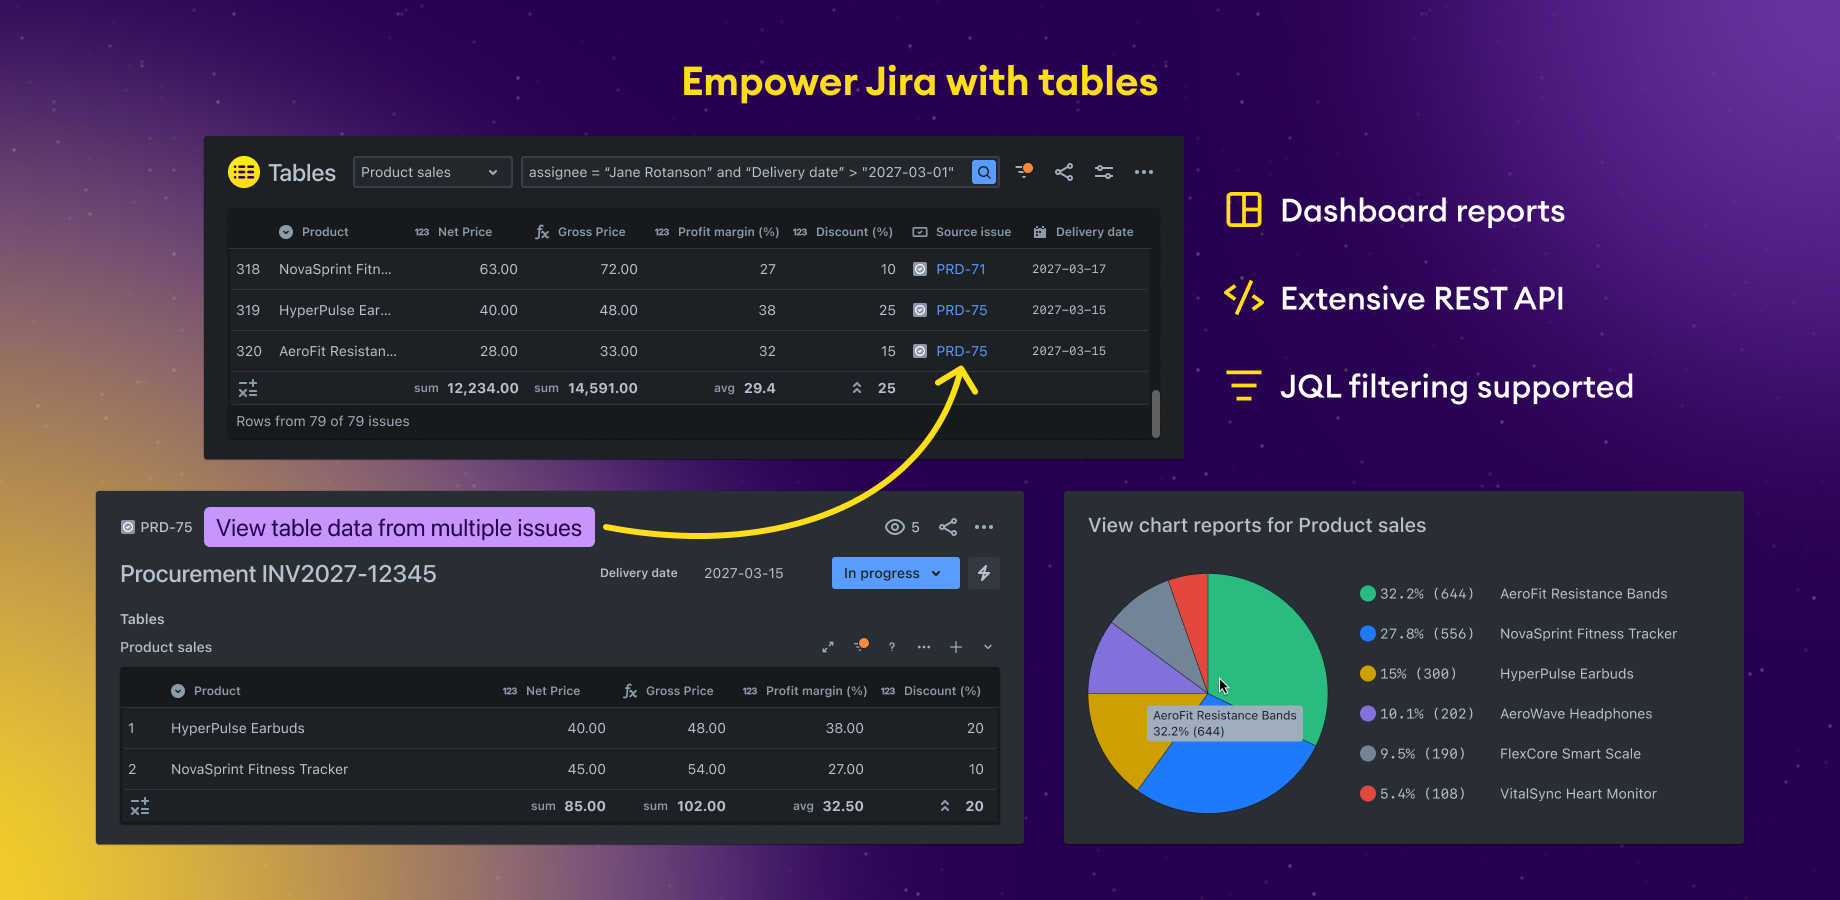This screenshot has width=1840, height=900.
Task: Expand Product sales table to fullscreen
Action: tap(828, 647)
